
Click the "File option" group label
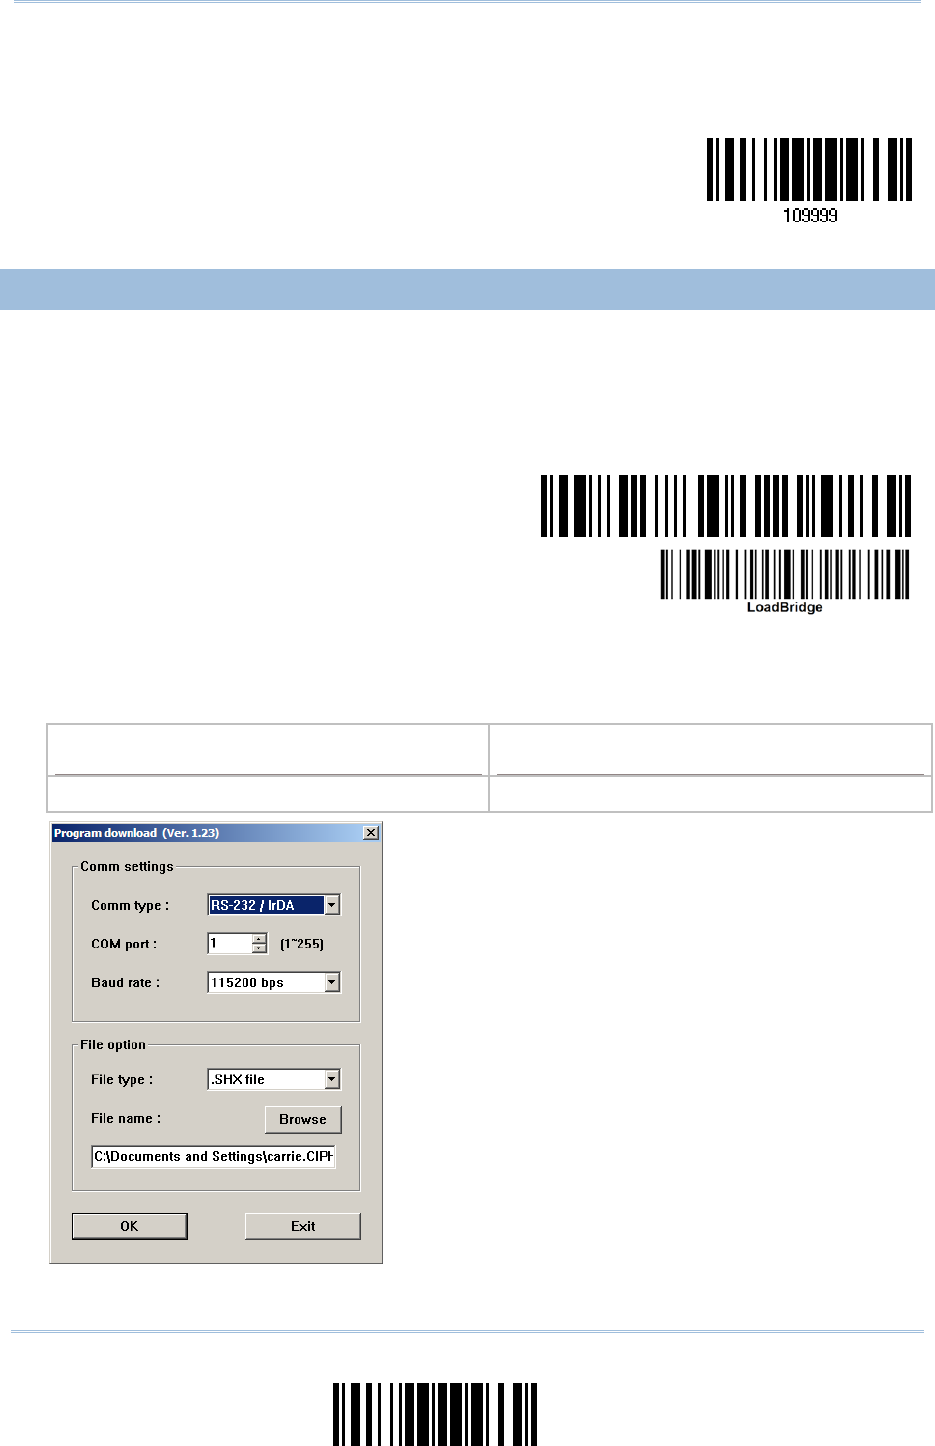[113, 1044]
